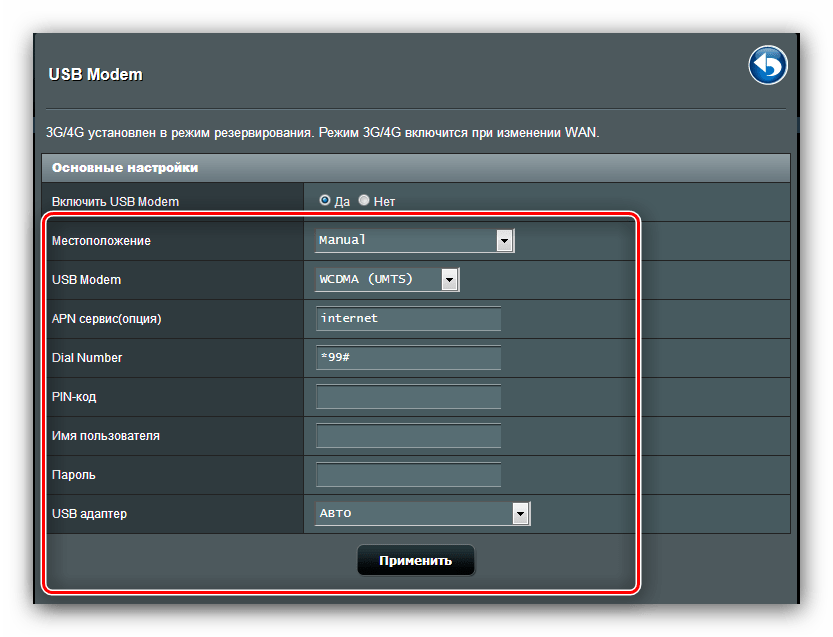Click the PIN-код row label
This screenshot has height=637, width=833.
74,397
